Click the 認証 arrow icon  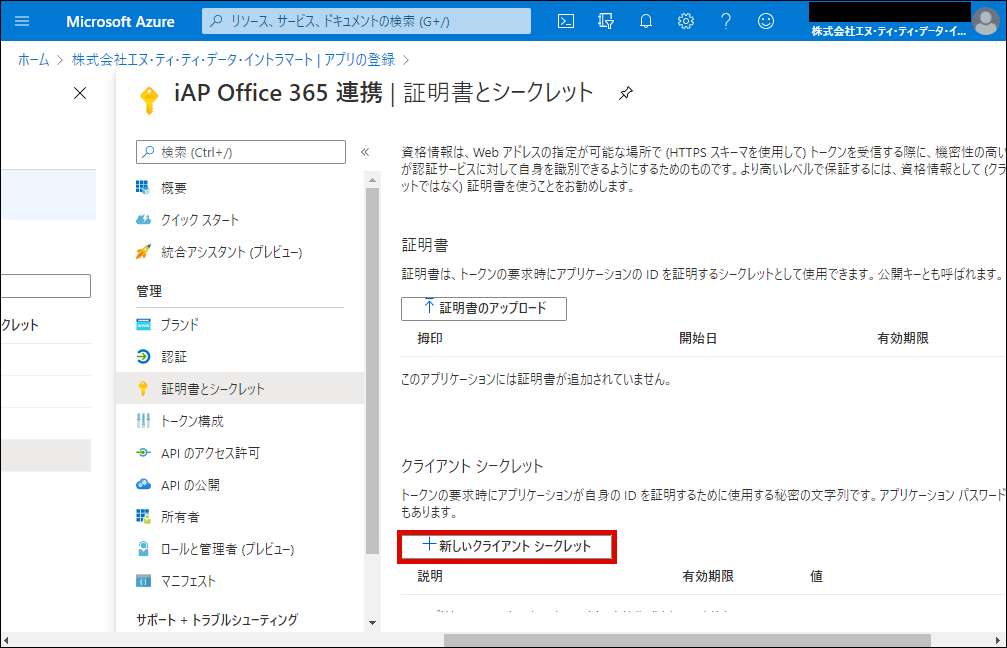[143, 356]
